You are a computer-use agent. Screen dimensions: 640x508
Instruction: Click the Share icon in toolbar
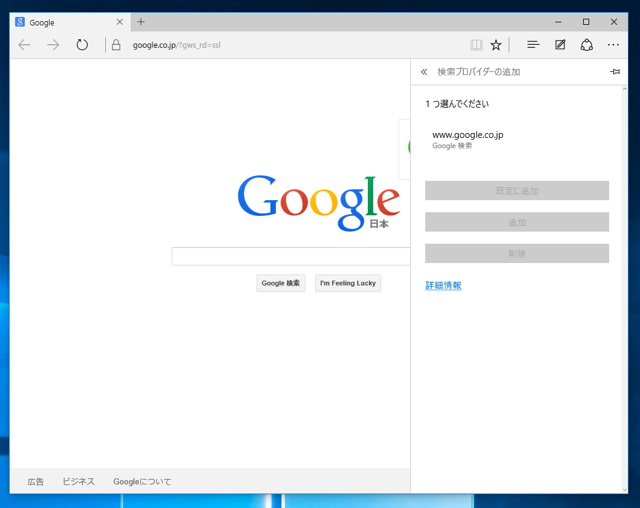pos(587,45)
